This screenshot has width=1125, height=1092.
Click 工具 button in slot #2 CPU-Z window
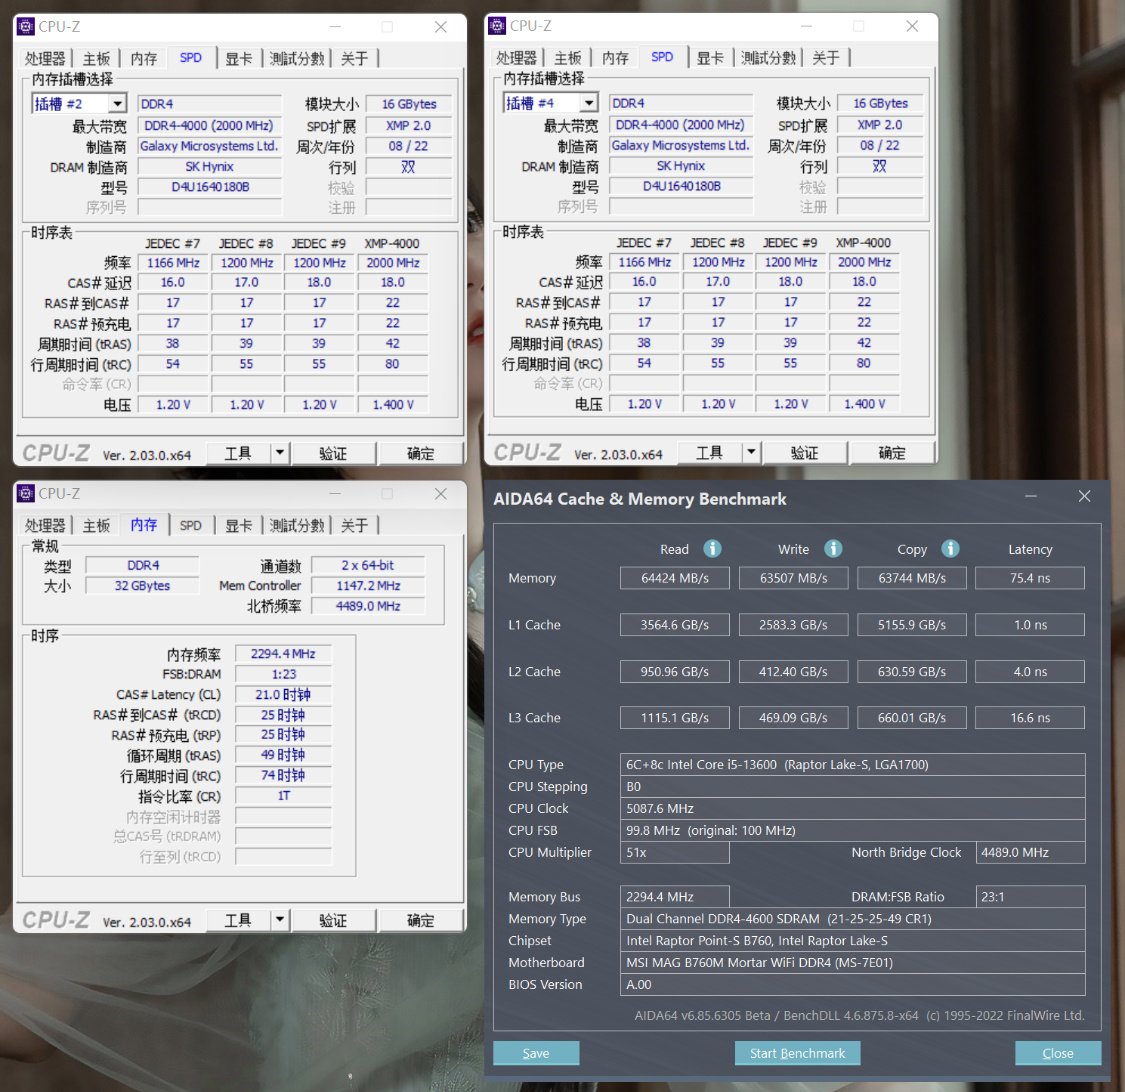coord(238,453)
